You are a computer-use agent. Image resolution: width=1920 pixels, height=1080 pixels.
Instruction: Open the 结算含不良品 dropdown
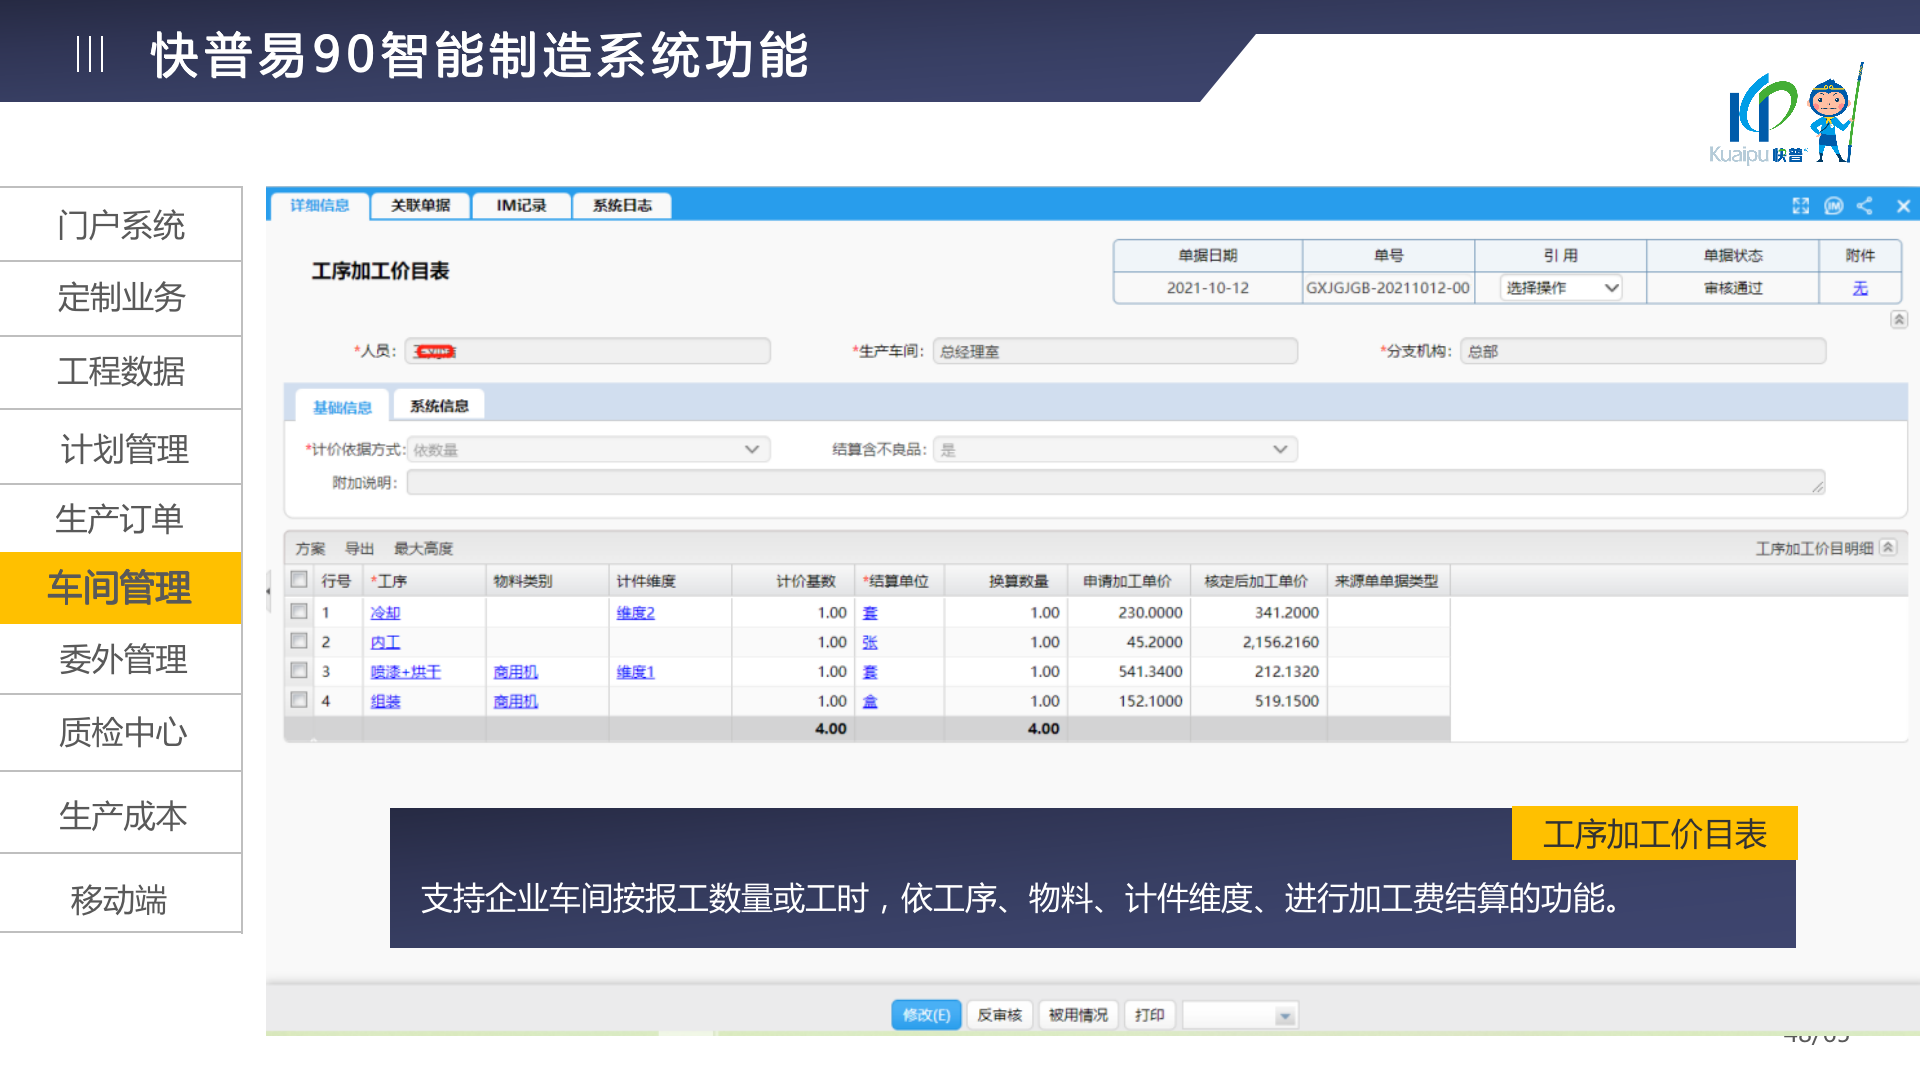point(1115,450)
